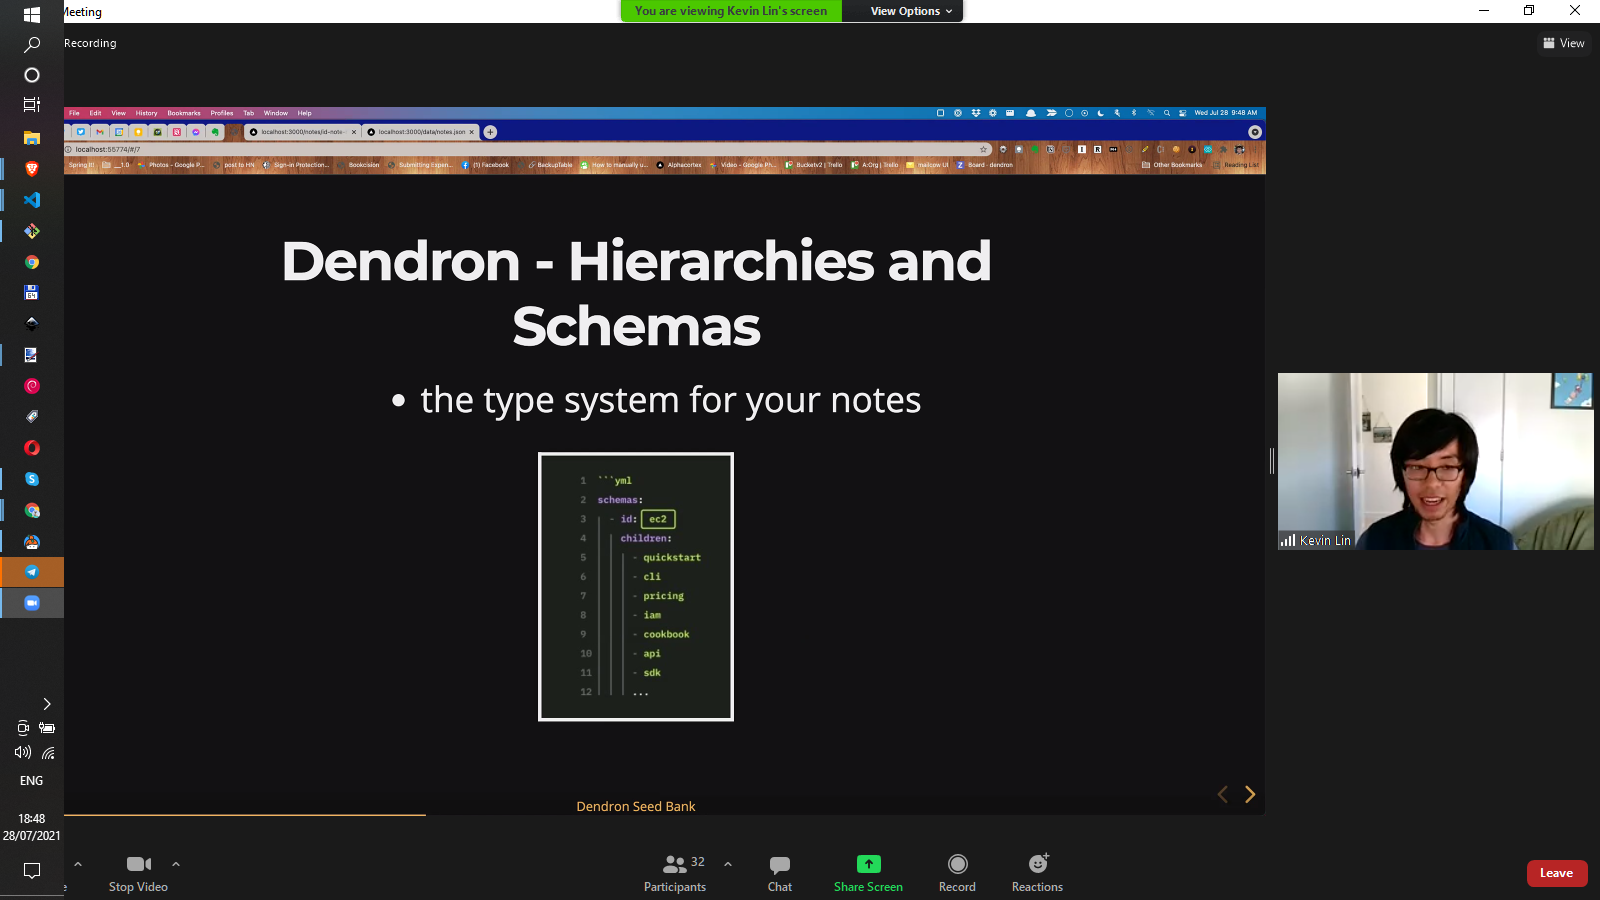Click the yml schema code snippet image
The height and width of the screenshot is (900, 1600).
pos(636,586)
